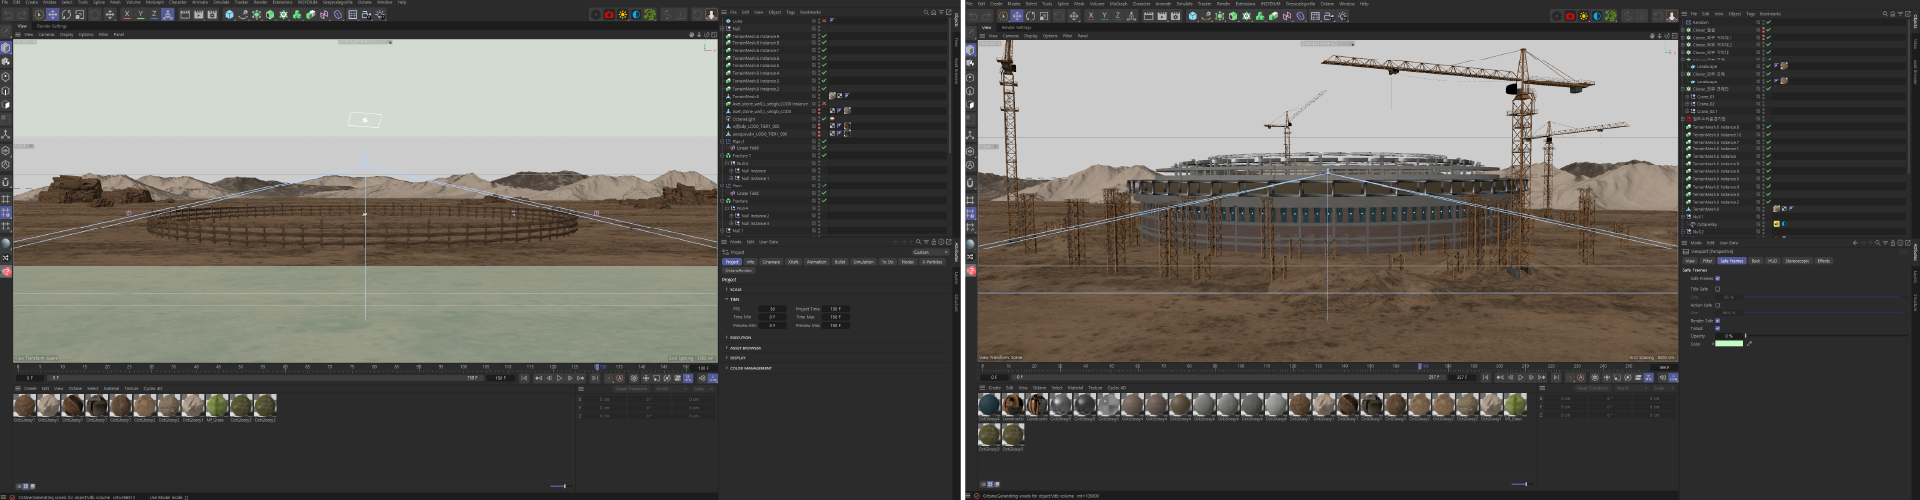The height and width of the screenshot is (500, 1920).
Task: Toggle the Action Safe checkbox
Action: 1717,305
